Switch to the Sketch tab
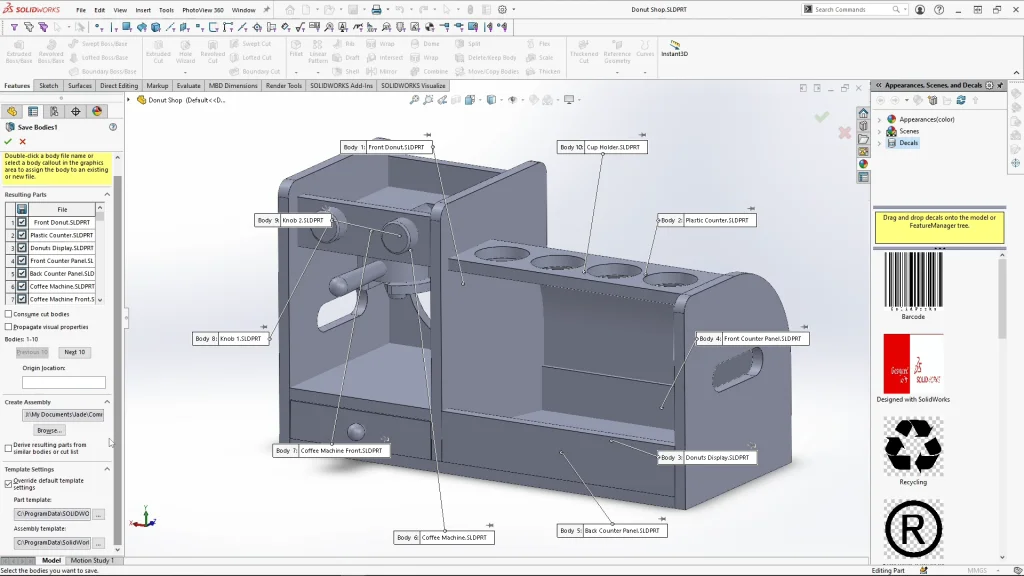1024x576 pixels. point(48,86)
